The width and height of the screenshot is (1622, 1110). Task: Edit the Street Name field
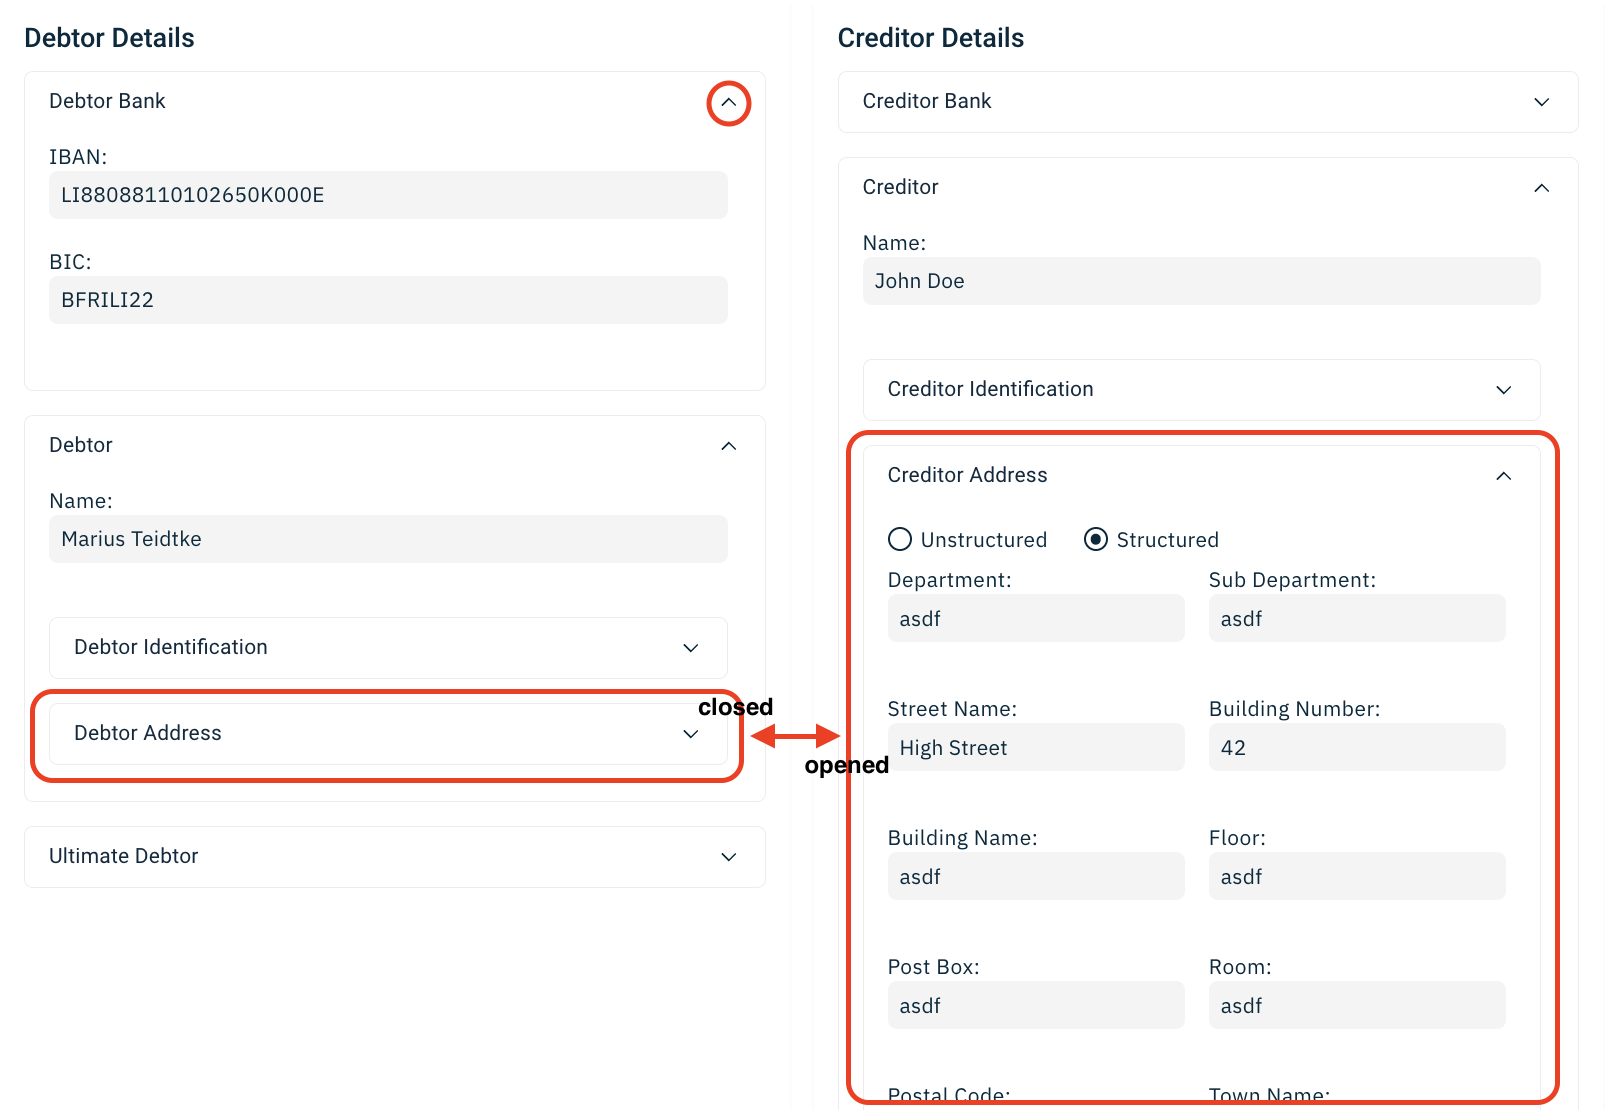click(x=1035, y=748)
